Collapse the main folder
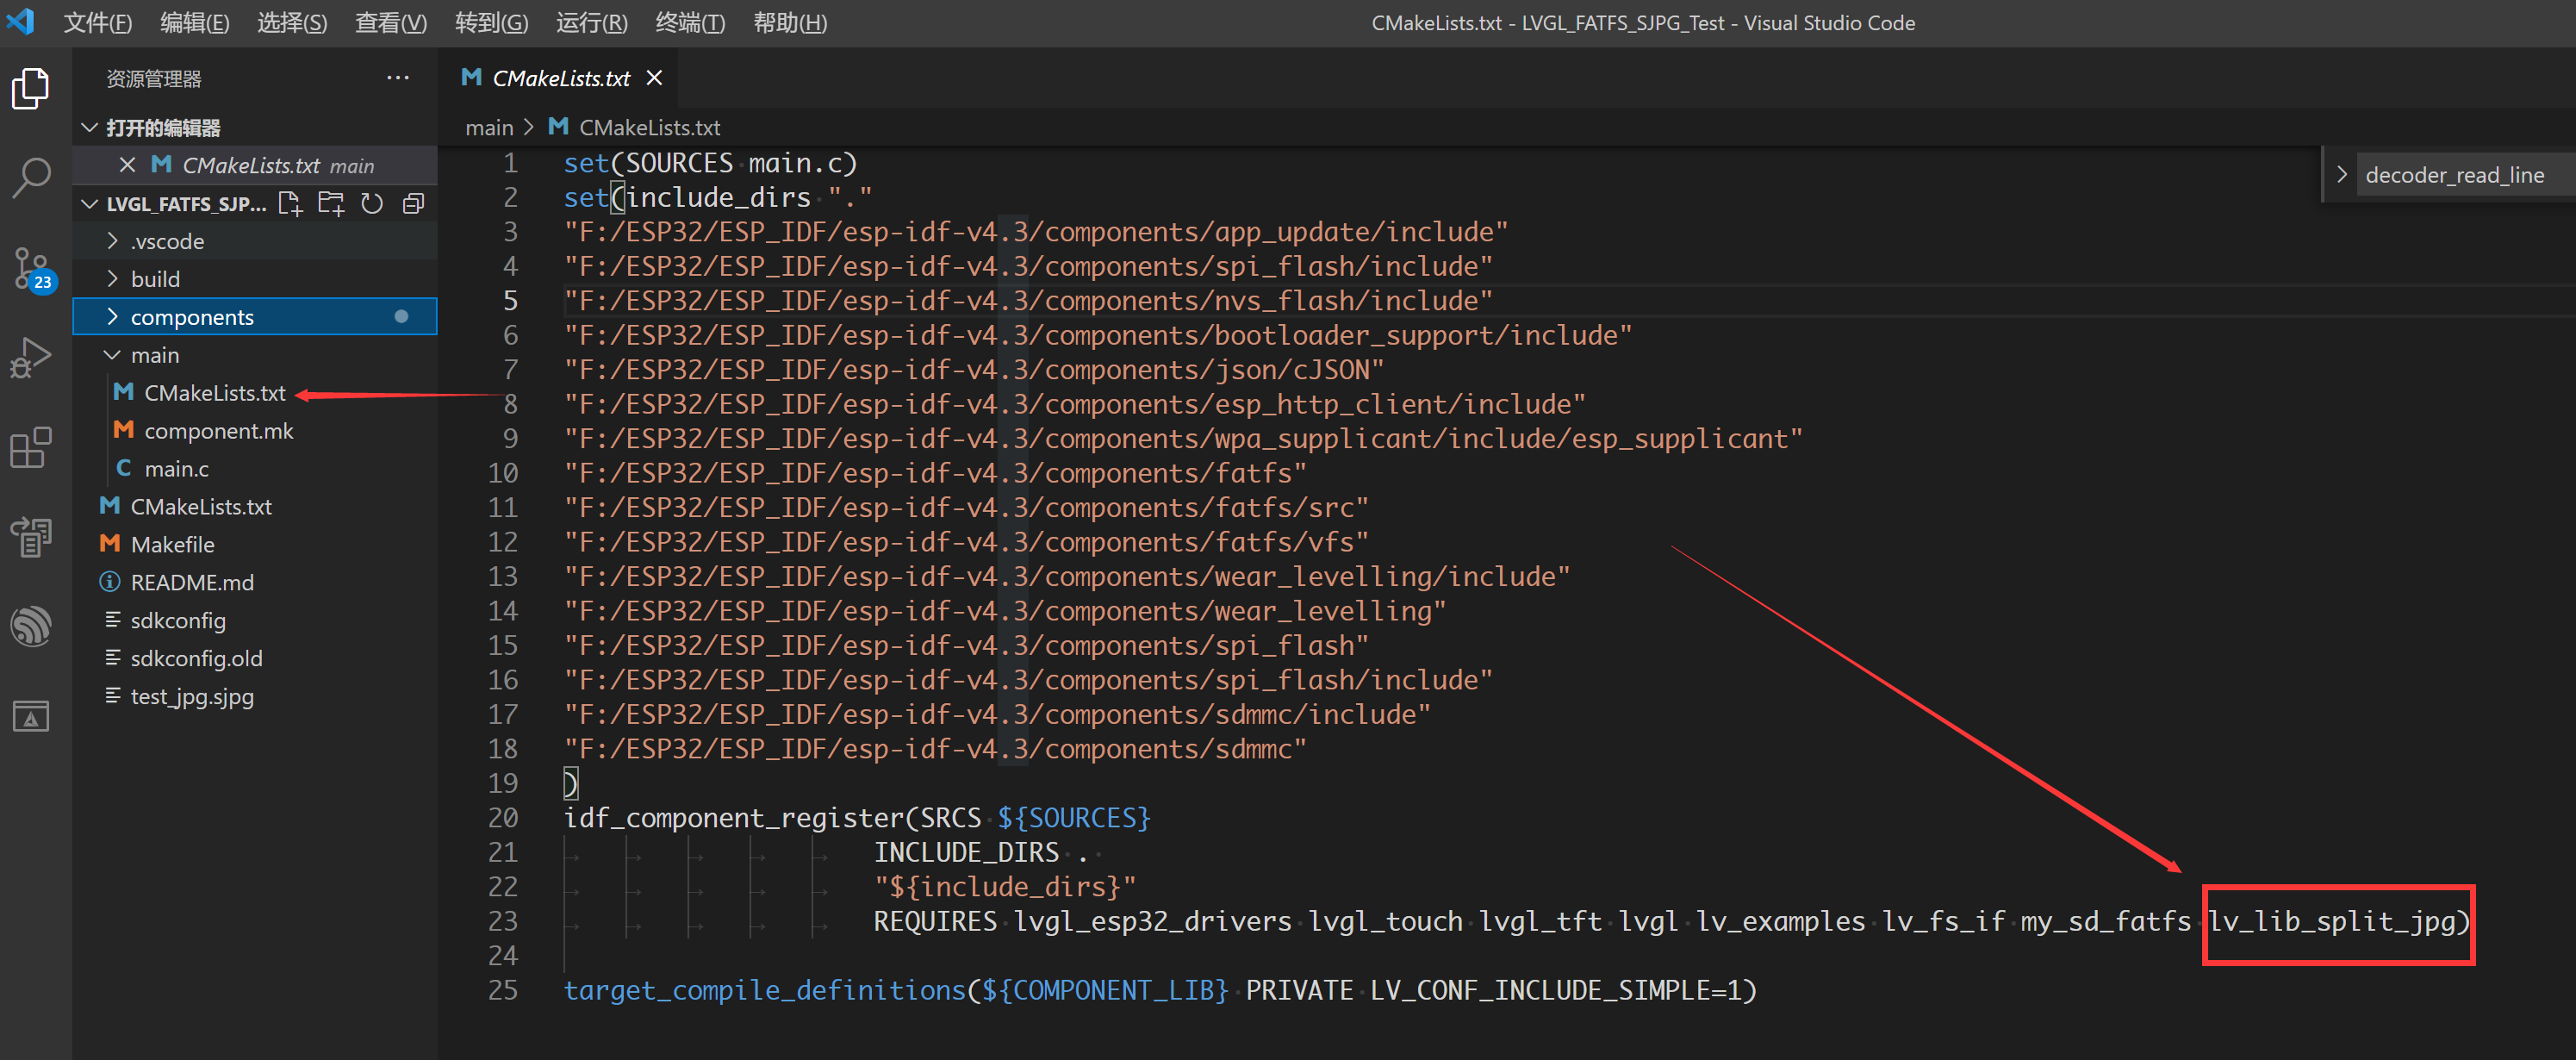Image resolution: width=2576 pixels, height=1060 pixels. (x=155, y=355)
